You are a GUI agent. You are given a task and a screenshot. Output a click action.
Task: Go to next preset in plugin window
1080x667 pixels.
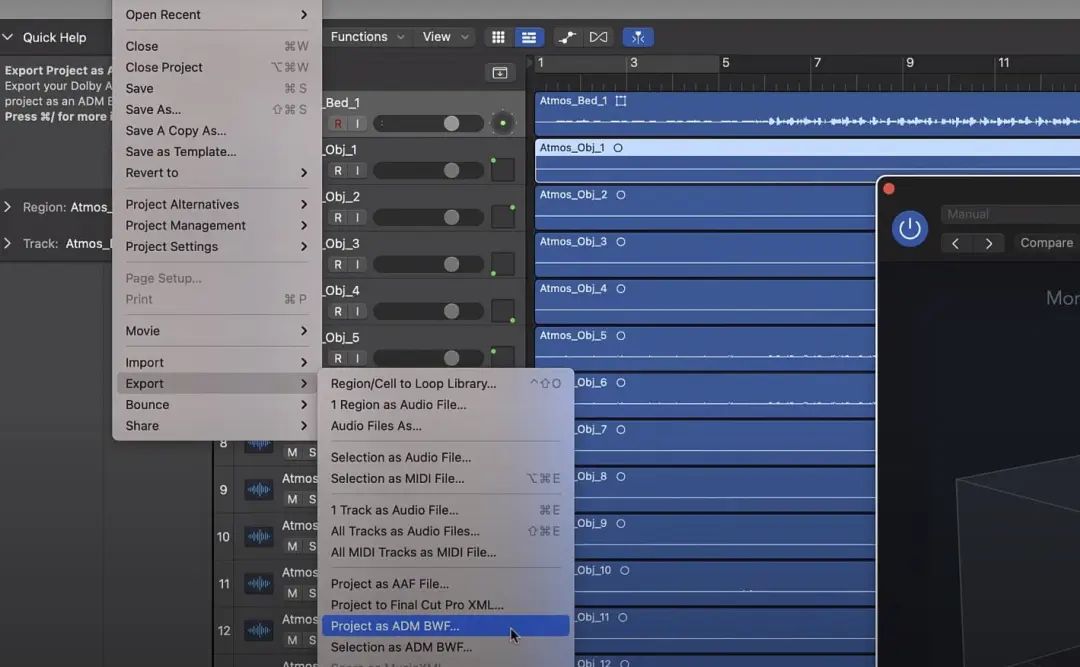[x=989, y=243]
